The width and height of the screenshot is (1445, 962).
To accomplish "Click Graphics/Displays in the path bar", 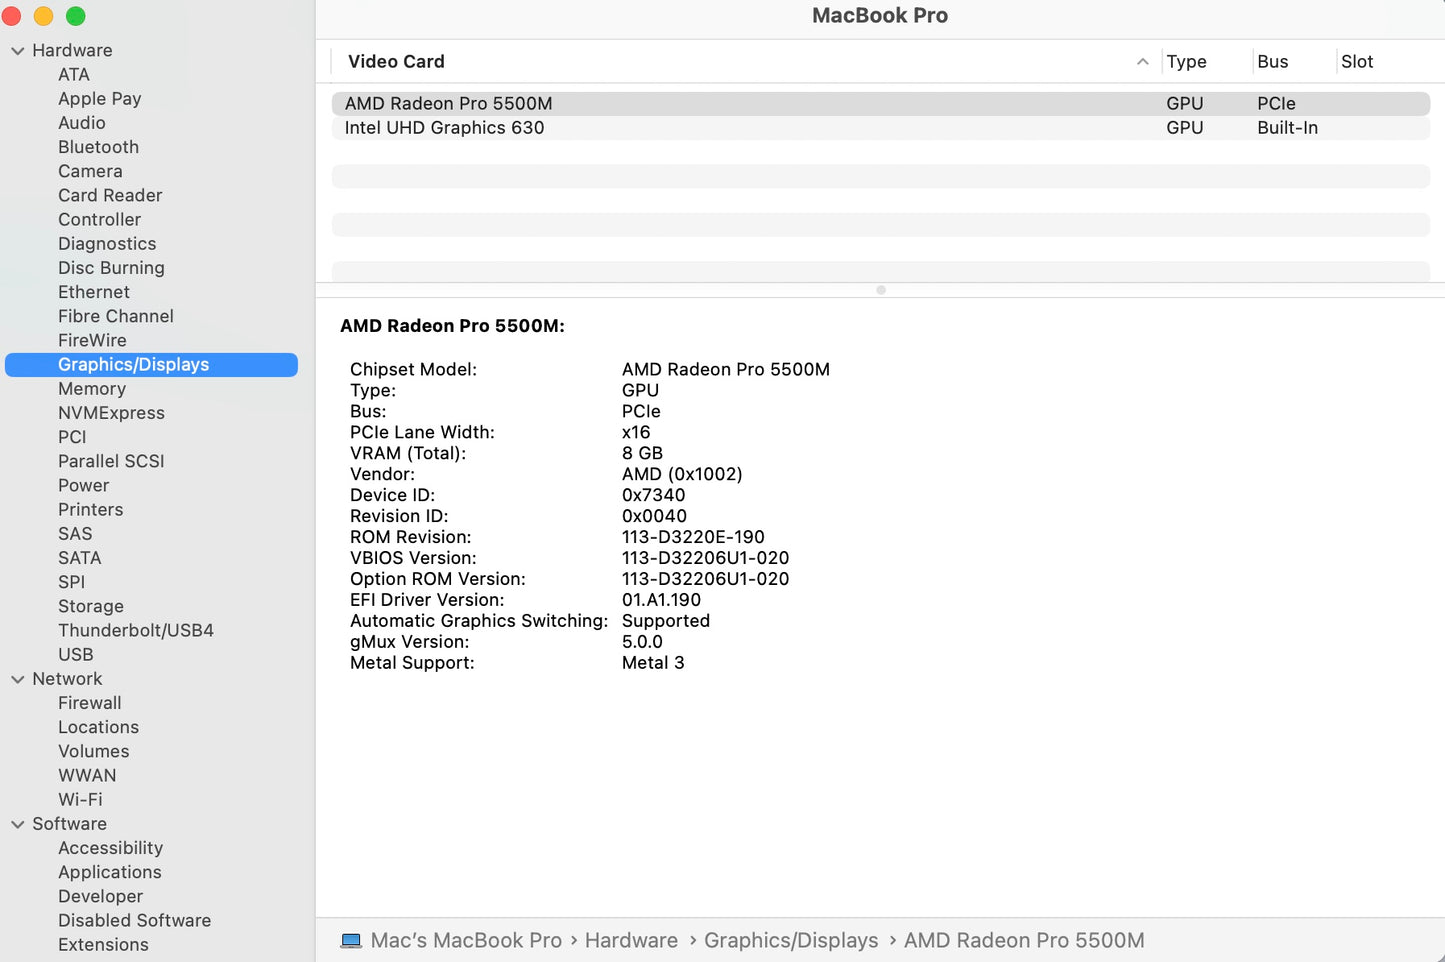I will [791, 941].
